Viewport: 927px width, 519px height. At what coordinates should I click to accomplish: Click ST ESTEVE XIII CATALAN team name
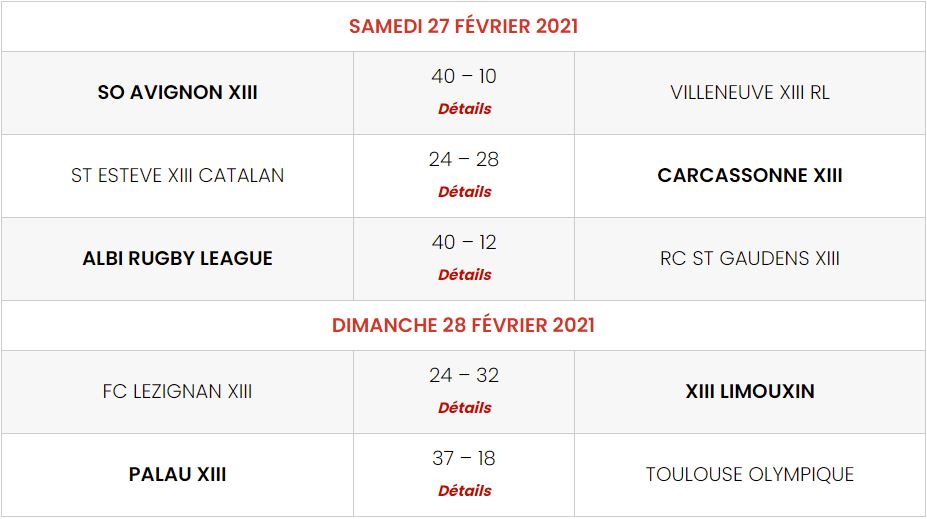178,176
